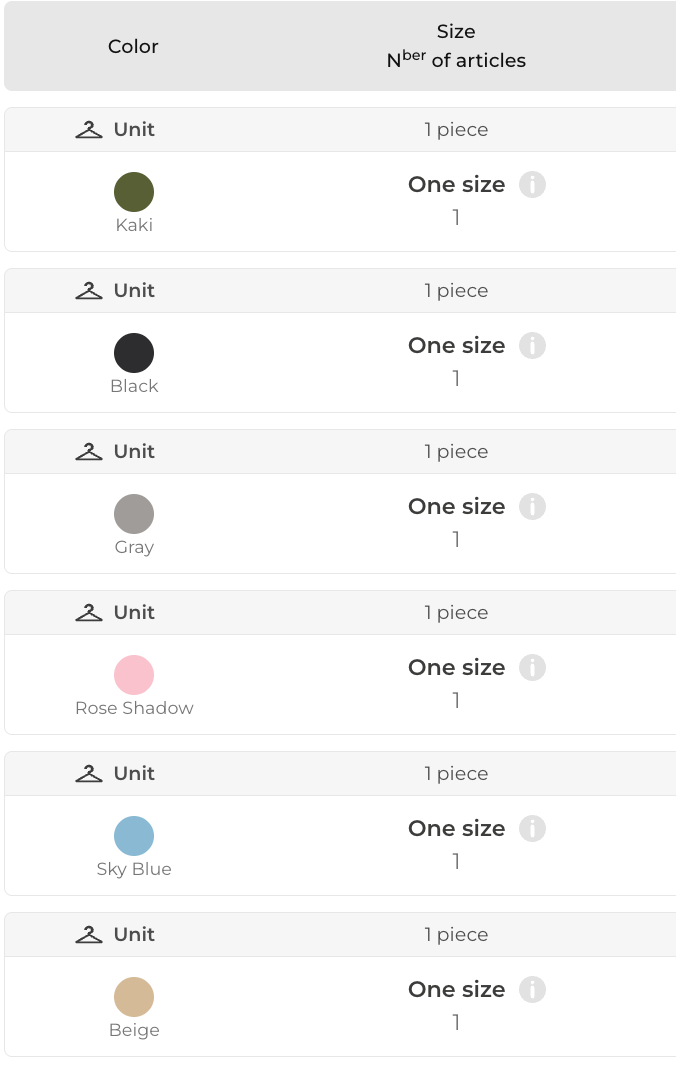Viewport: 676px width, 1070px height.
Task: Select the Kaki color swatch
Action: tap(134, 192)
